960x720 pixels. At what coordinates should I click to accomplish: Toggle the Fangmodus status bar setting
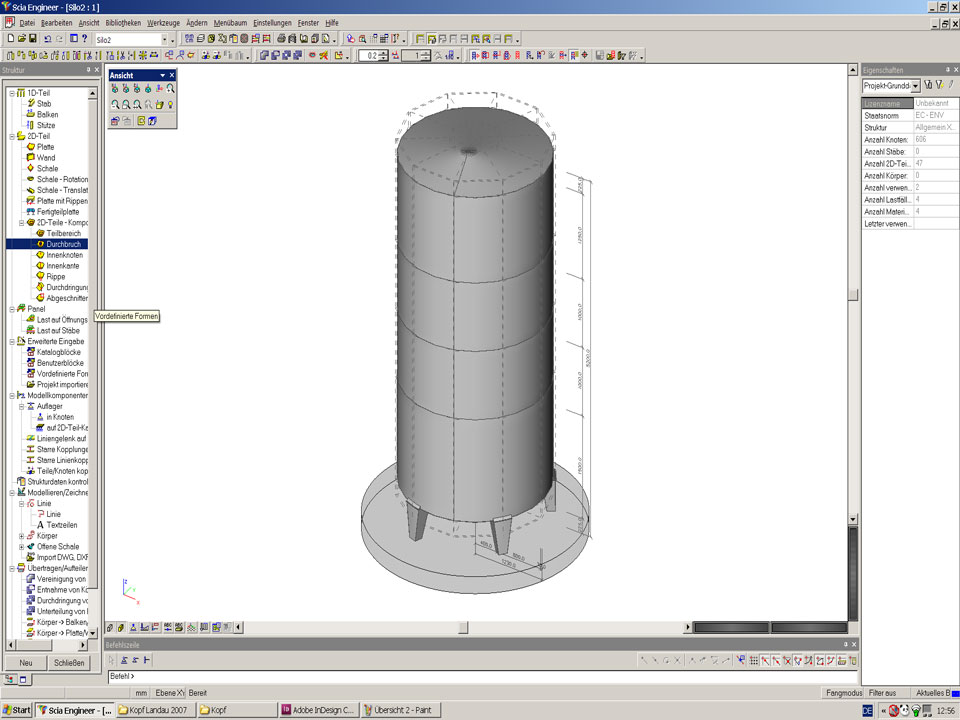(x=842, y=692)
